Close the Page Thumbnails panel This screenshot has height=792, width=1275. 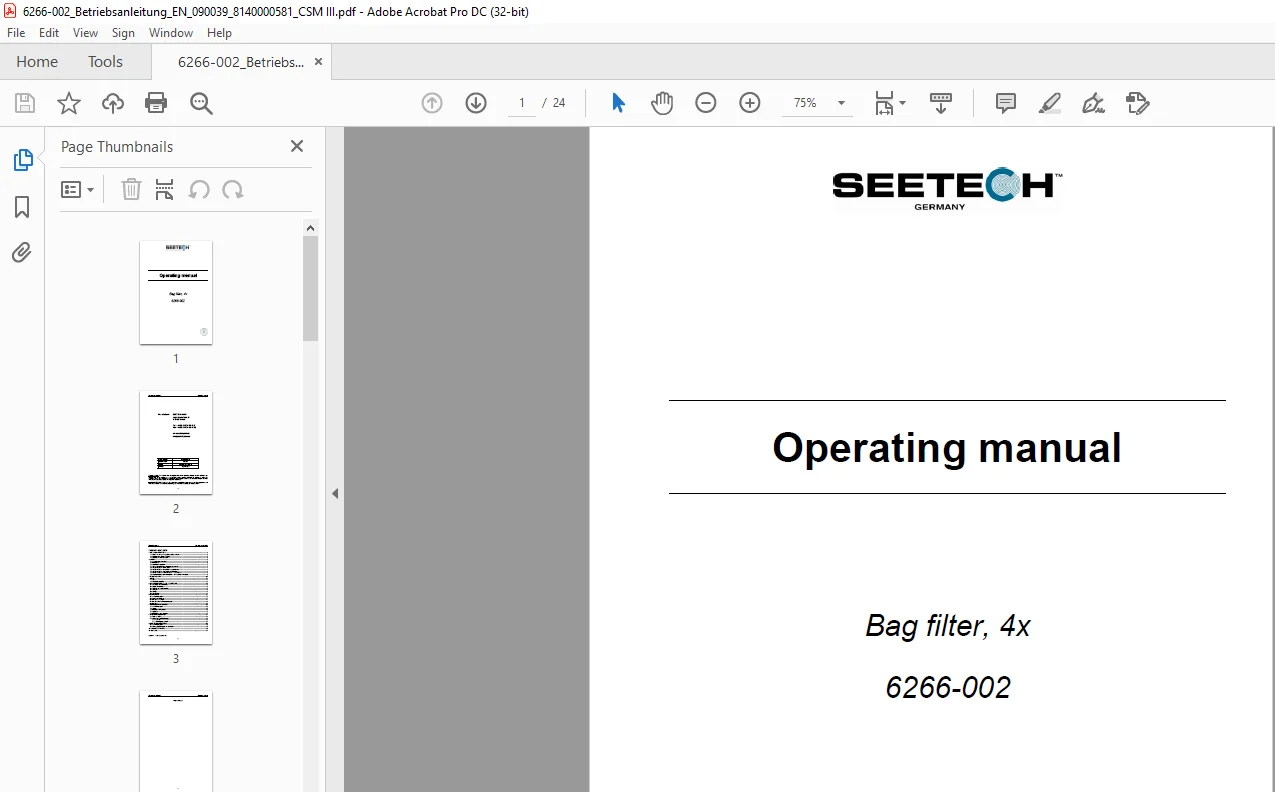[x=297, y=146]
